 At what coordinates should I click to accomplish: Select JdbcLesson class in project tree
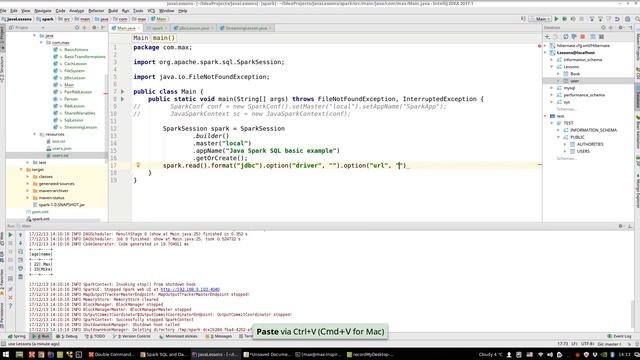tap(75, 78)
